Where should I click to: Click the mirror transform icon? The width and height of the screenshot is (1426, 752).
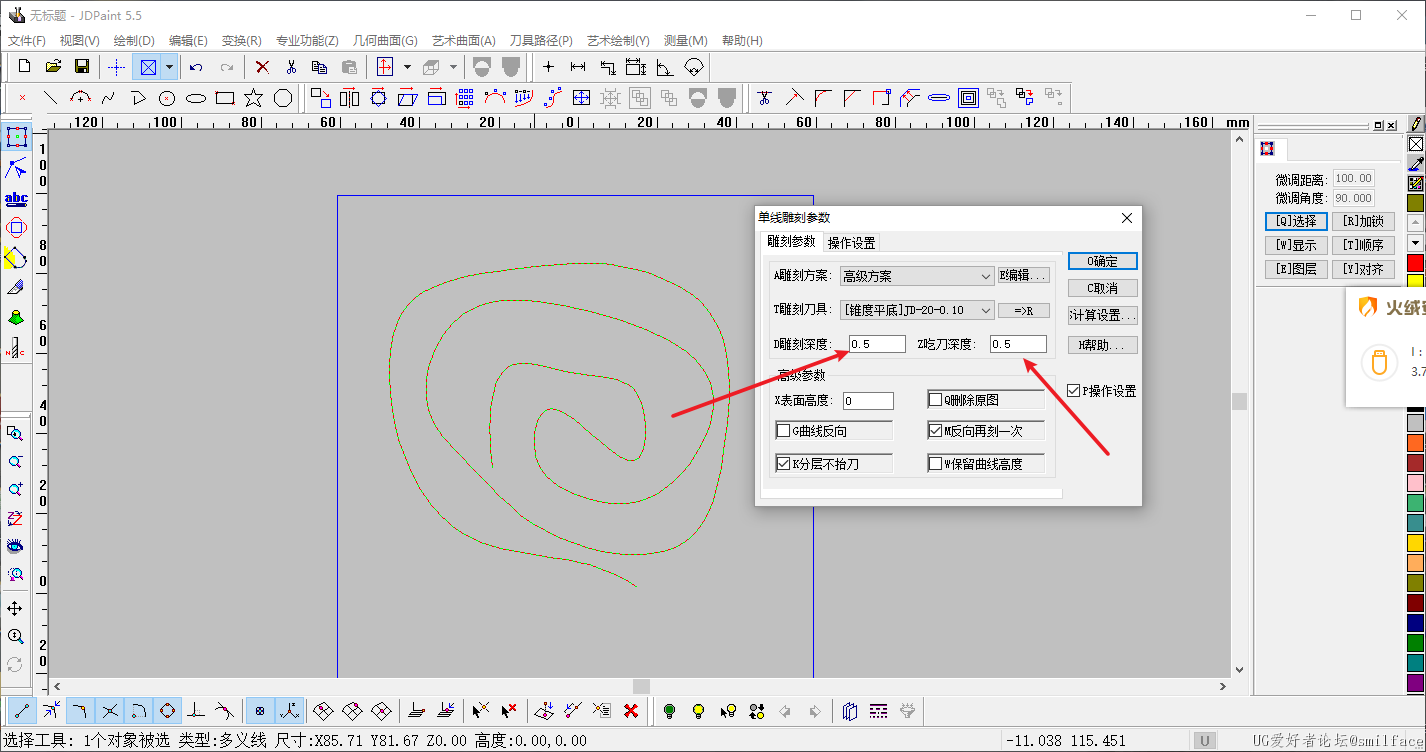[349, 97]
